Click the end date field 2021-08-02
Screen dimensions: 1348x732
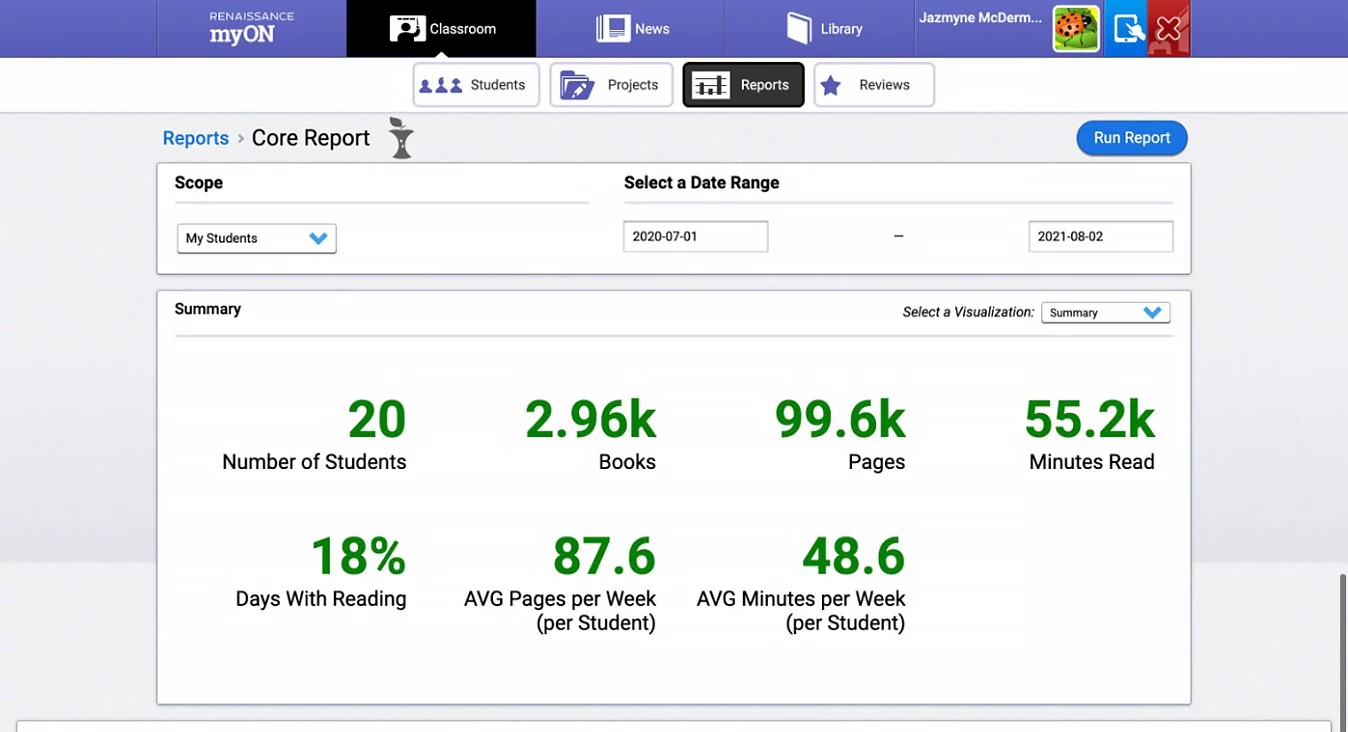[x=1101, y=237]
